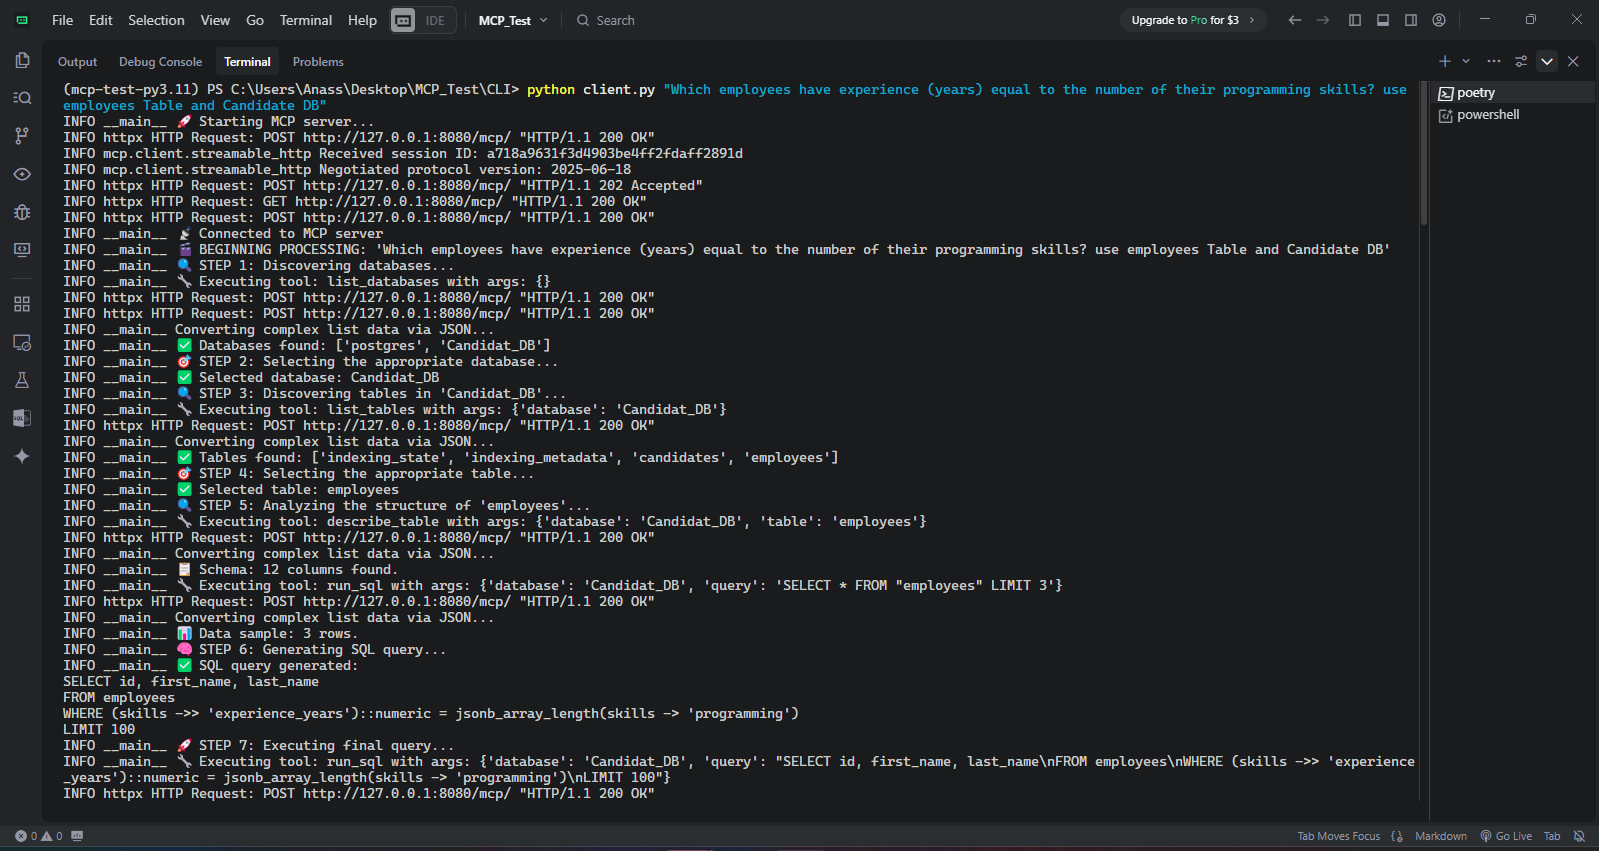Open the Search view in sidebar
The image size is (1599, 851).
[22, 98]
